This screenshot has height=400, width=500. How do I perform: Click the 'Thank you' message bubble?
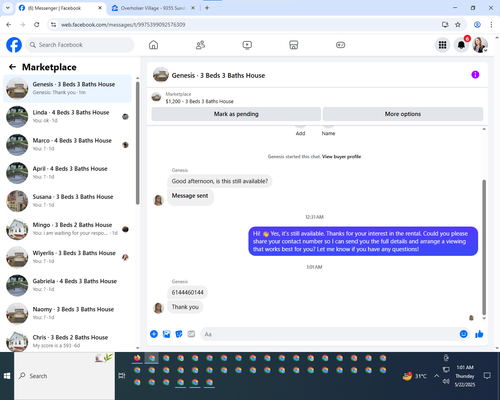pyautogui.click(x=185, y=307)
